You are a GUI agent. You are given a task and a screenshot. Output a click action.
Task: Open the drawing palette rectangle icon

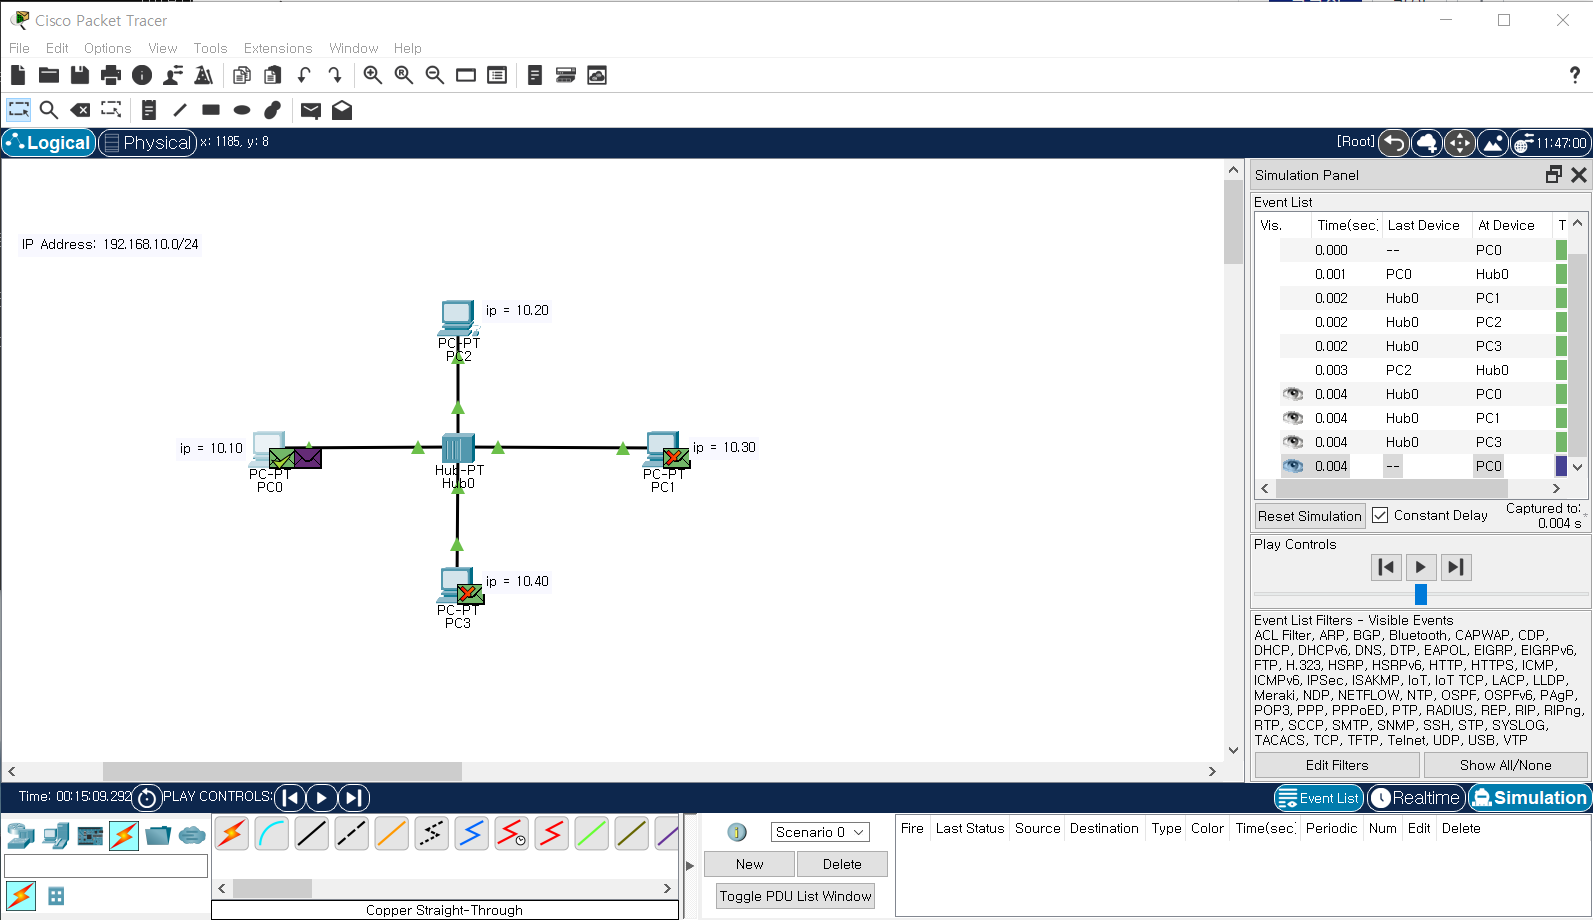(x=466, y=75)
